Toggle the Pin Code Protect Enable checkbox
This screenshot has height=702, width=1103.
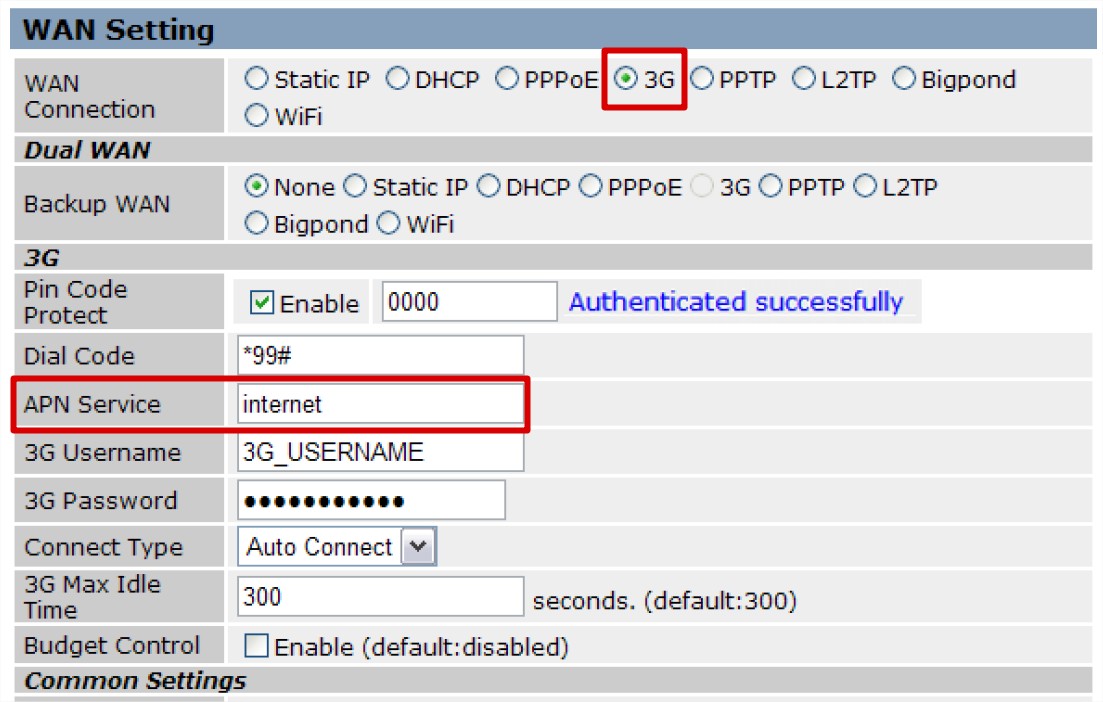pos(262,303)
